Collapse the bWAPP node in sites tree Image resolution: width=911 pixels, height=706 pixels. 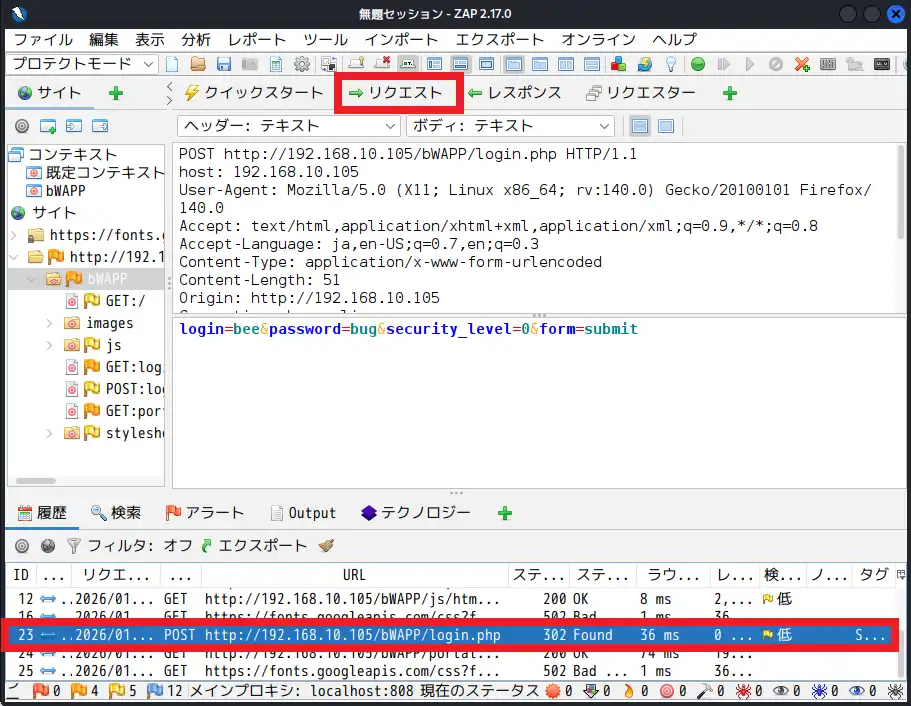tap(30, 279)
